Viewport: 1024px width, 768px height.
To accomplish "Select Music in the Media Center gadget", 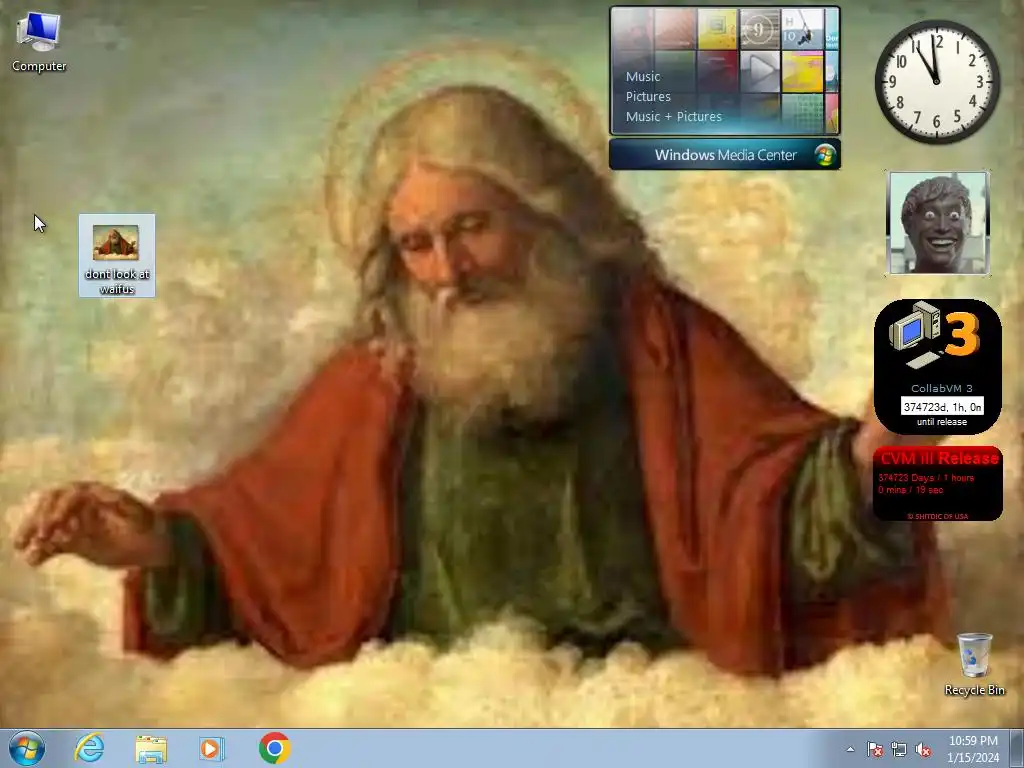I will (643, 76).
